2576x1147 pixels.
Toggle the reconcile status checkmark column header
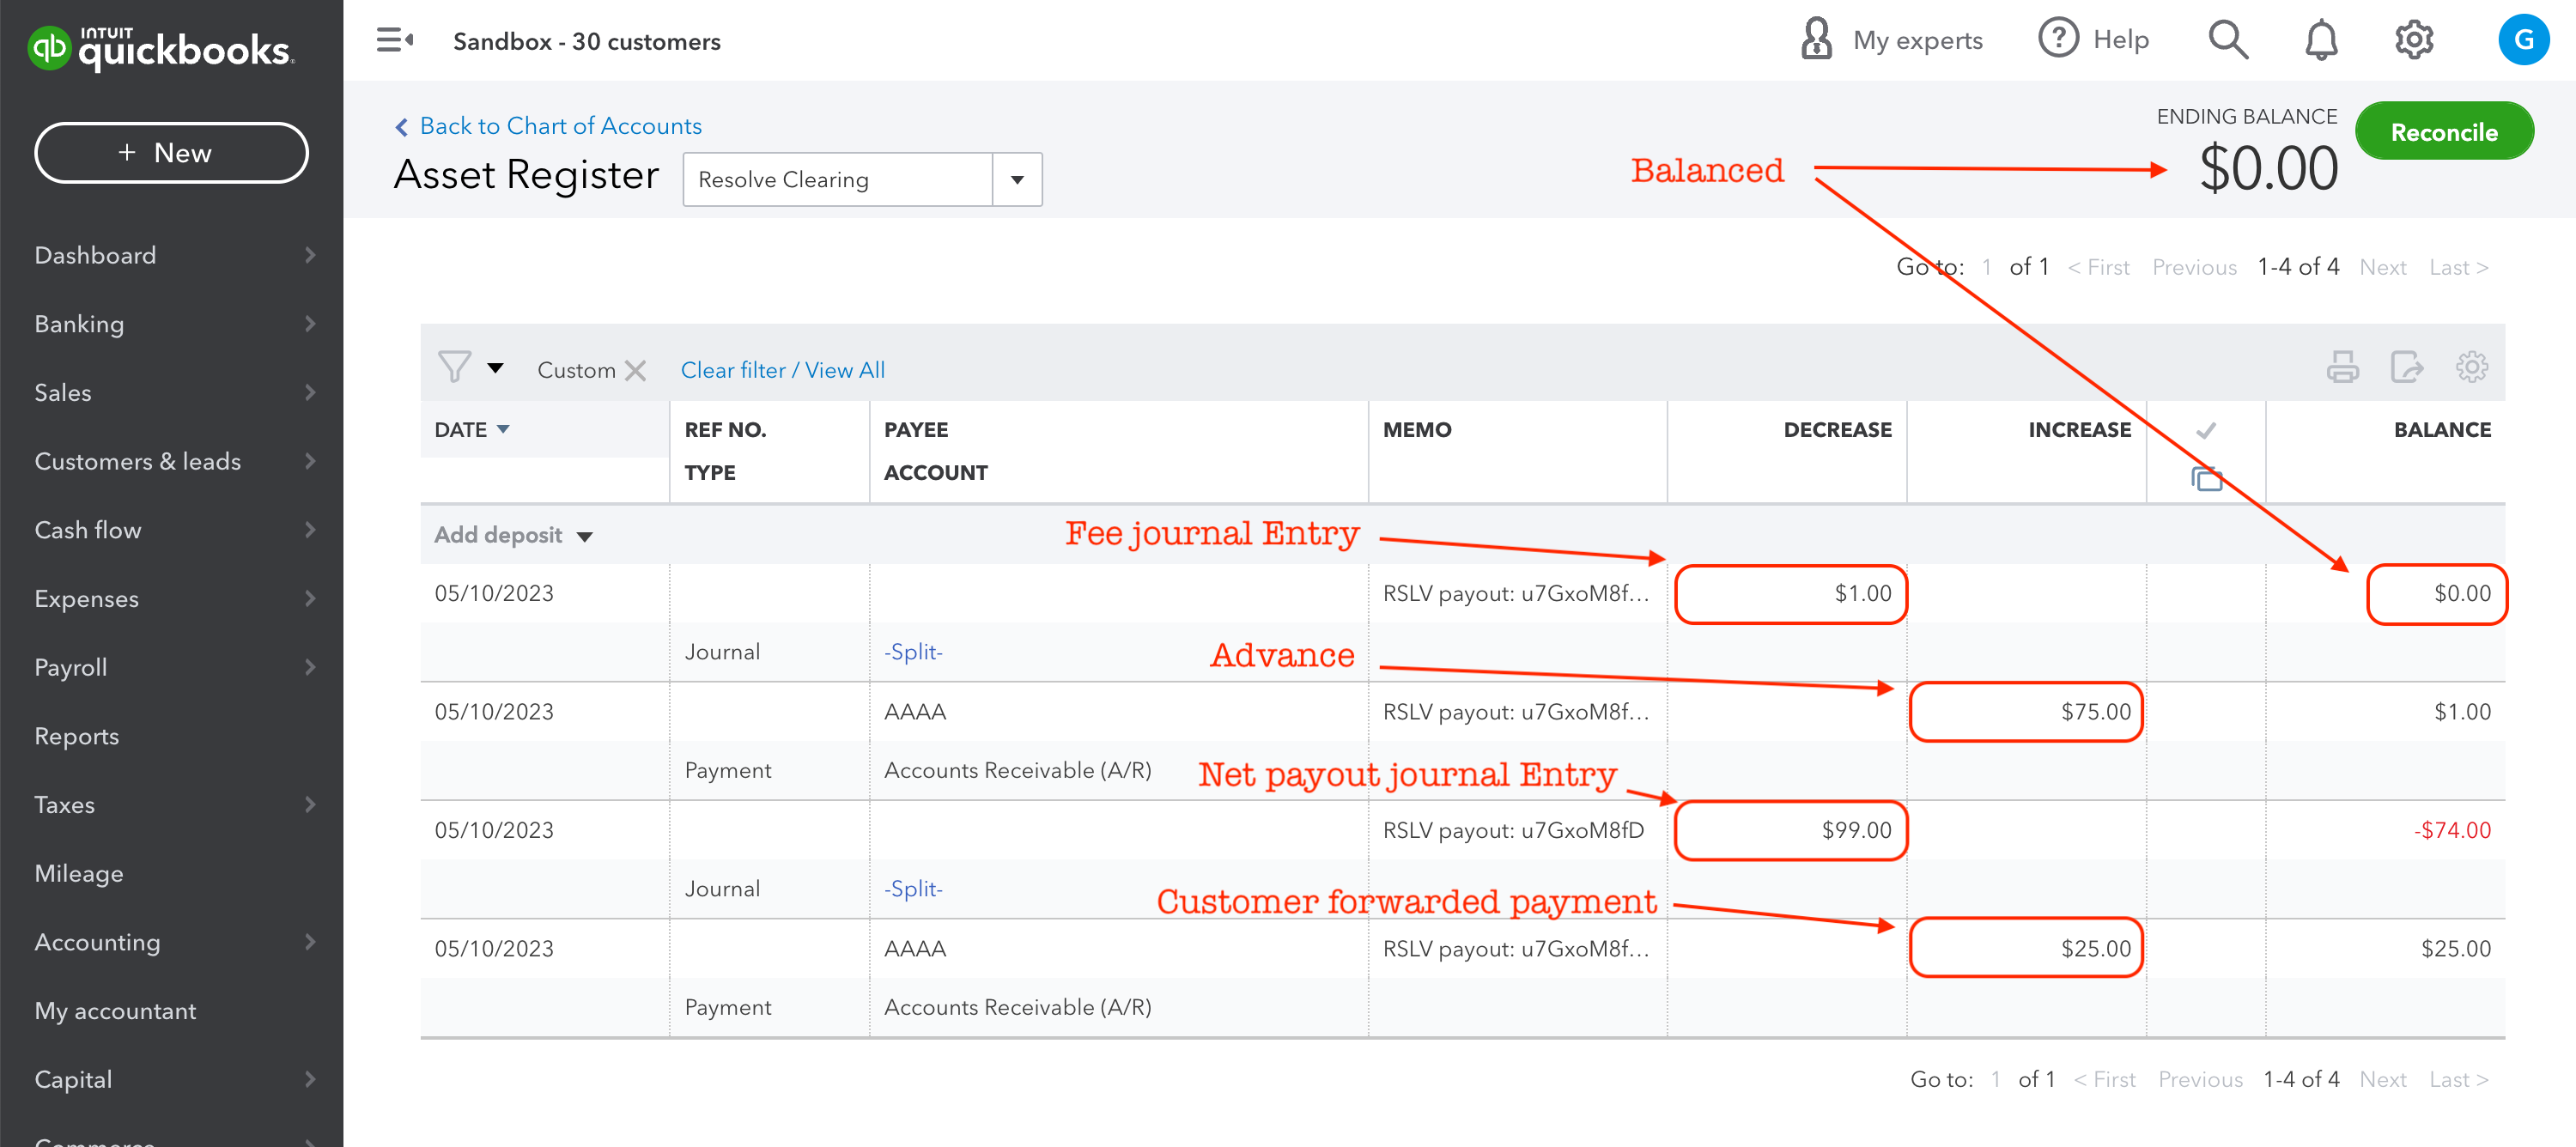(x=2205, y=430)
